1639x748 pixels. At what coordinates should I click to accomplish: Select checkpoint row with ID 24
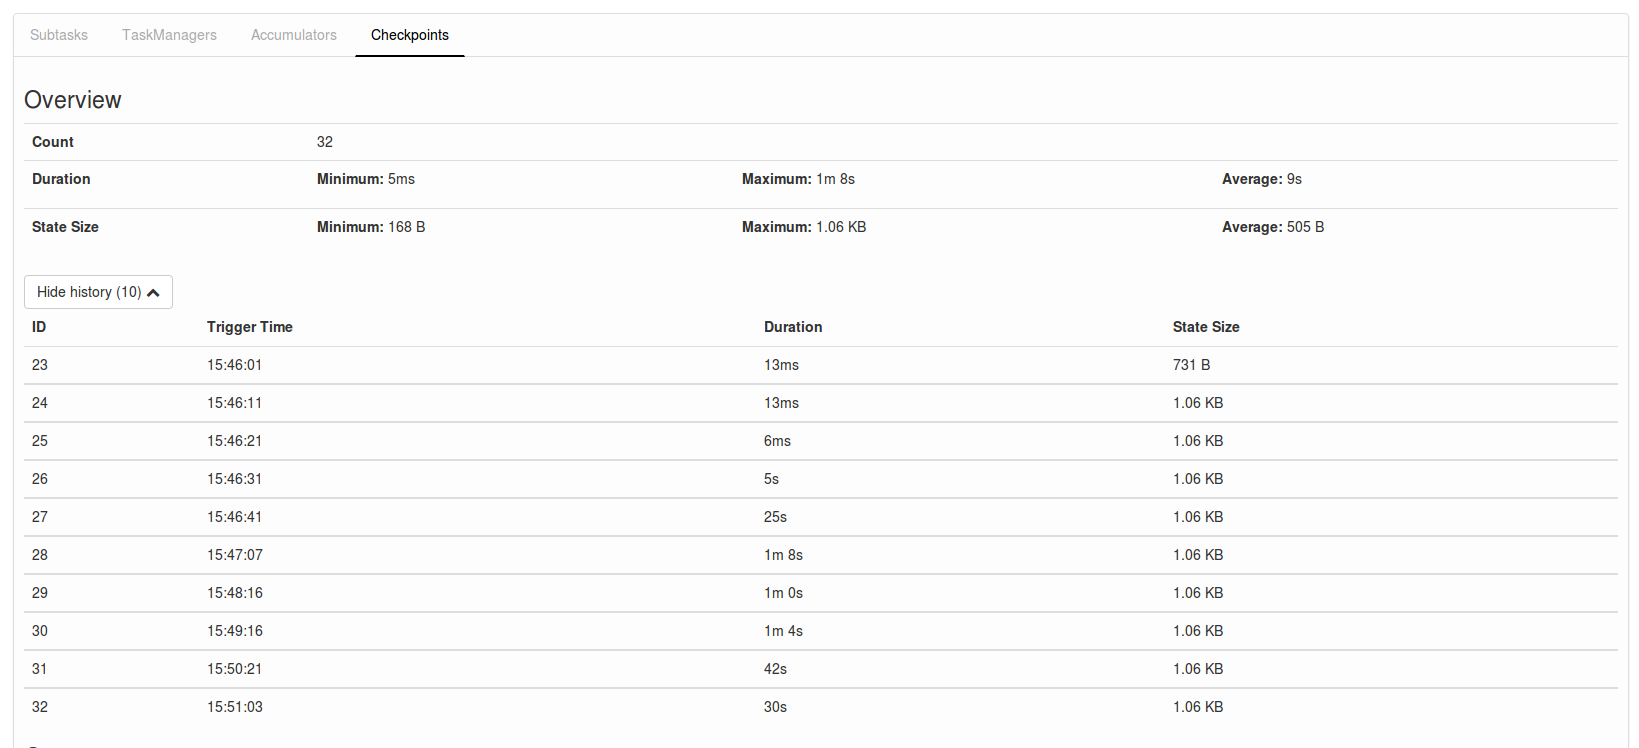click(x=40, y=403)
